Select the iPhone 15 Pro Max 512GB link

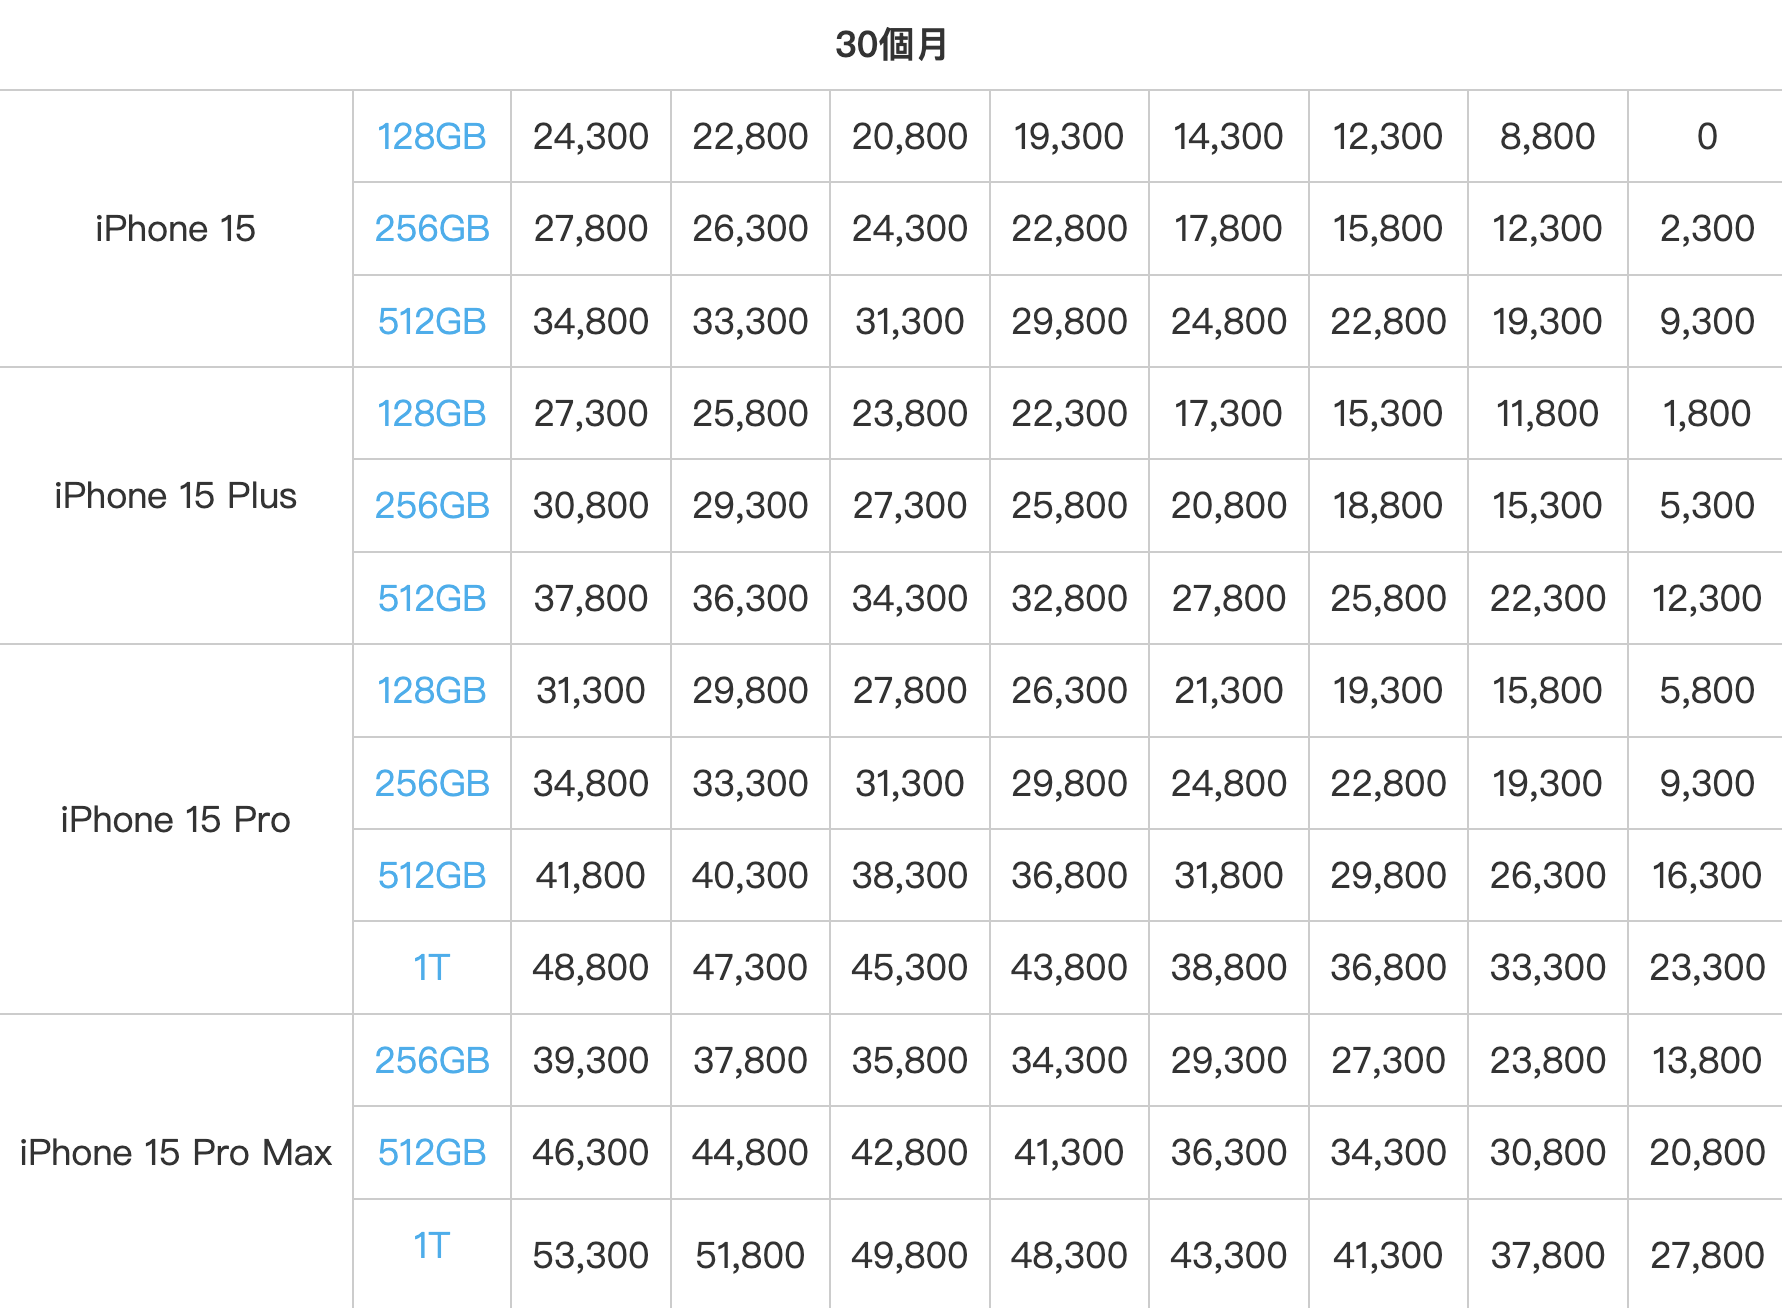[431, 1153]
